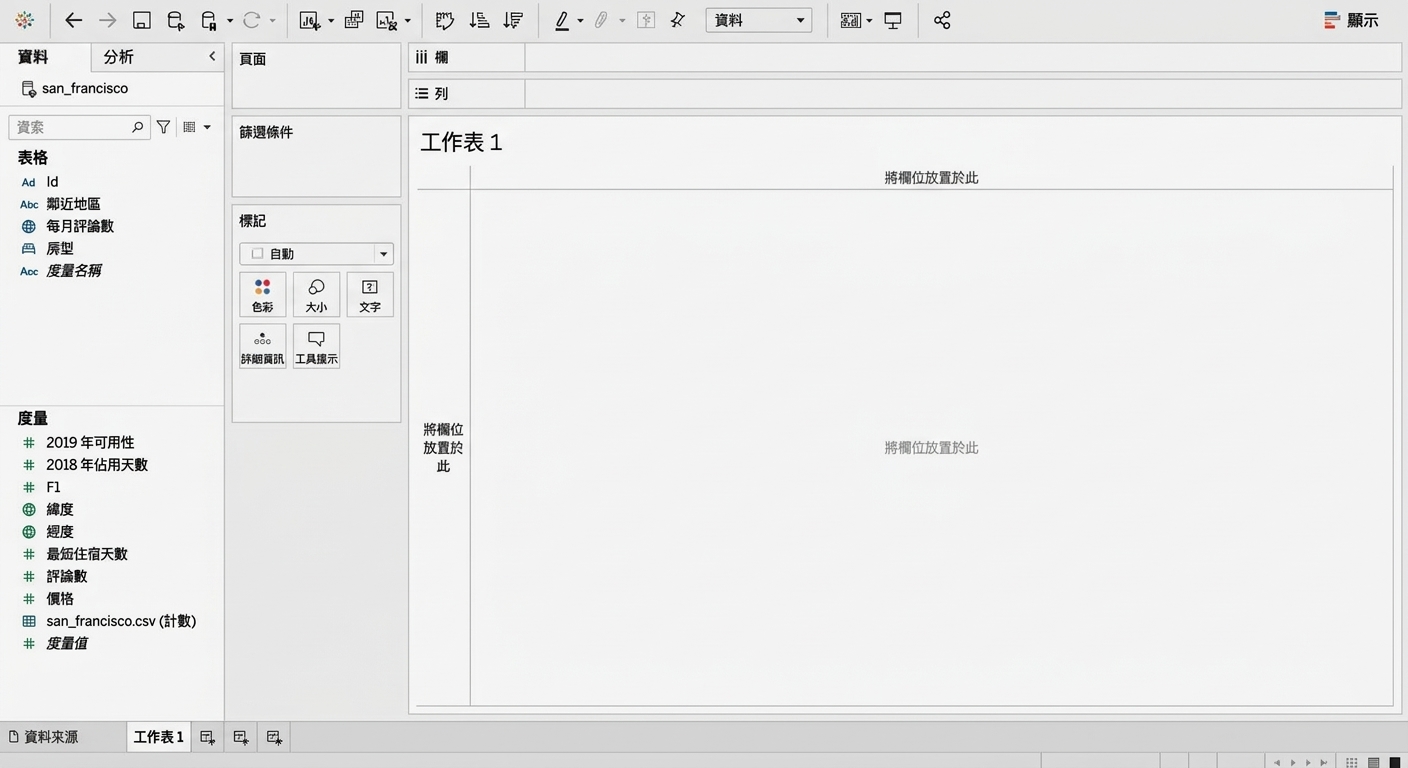Click the 色彩 marks button
Viewport: 1408px width, 768px height.
pos(263,295)
